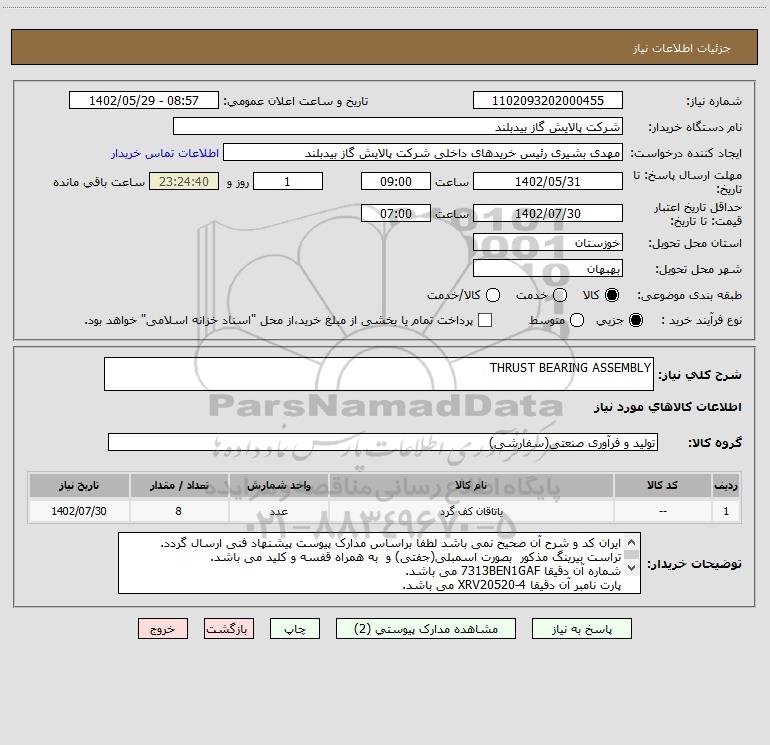
Task: Click the تعداد / مقدار column header
Action: point(179,485)
